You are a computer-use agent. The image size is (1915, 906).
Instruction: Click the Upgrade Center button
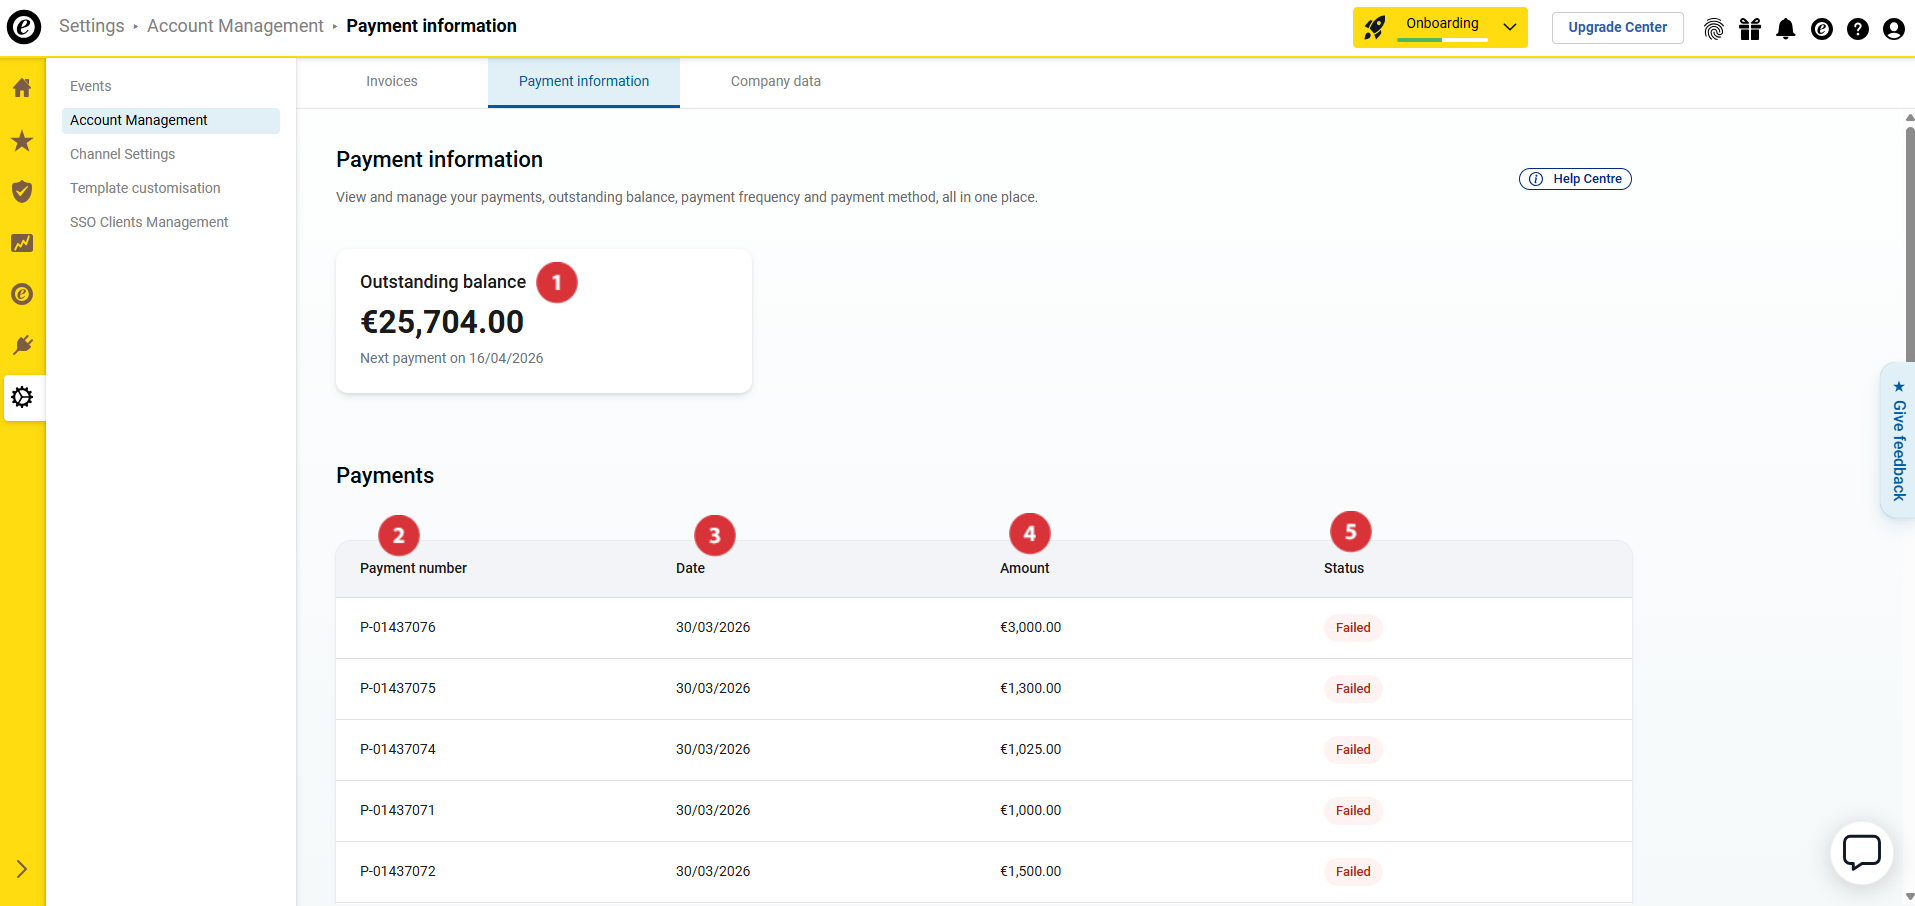click(x=1616, y=27)
